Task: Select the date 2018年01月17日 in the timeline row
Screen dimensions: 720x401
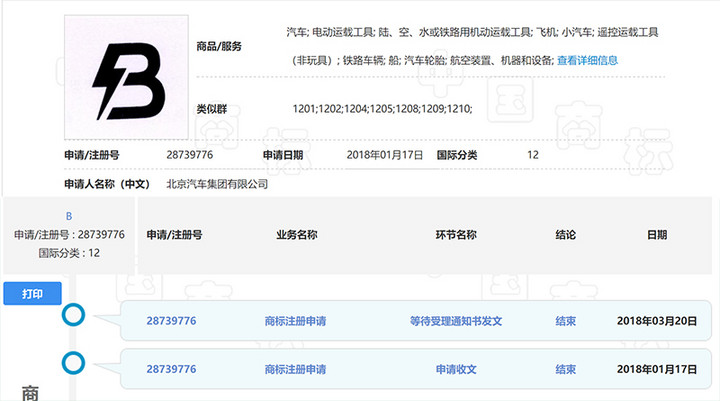Action: (657, 369)
